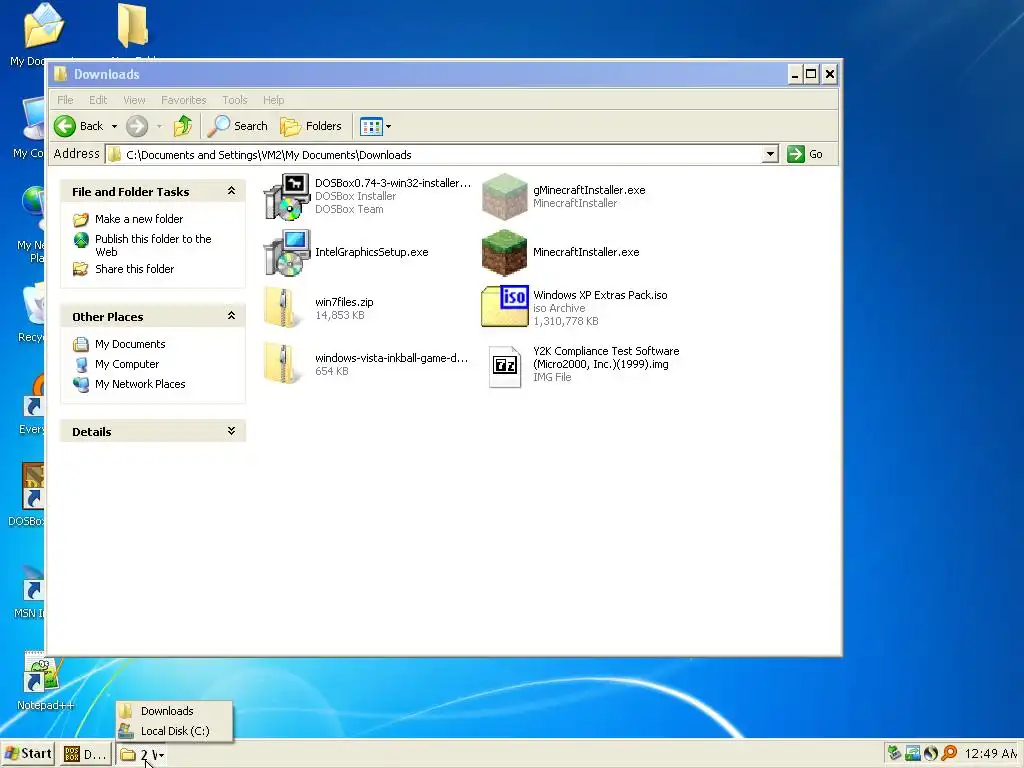The image size is (1024, 768).
Task: Click the Downloads title bar folder icon
Action: (x=61, y=74)
